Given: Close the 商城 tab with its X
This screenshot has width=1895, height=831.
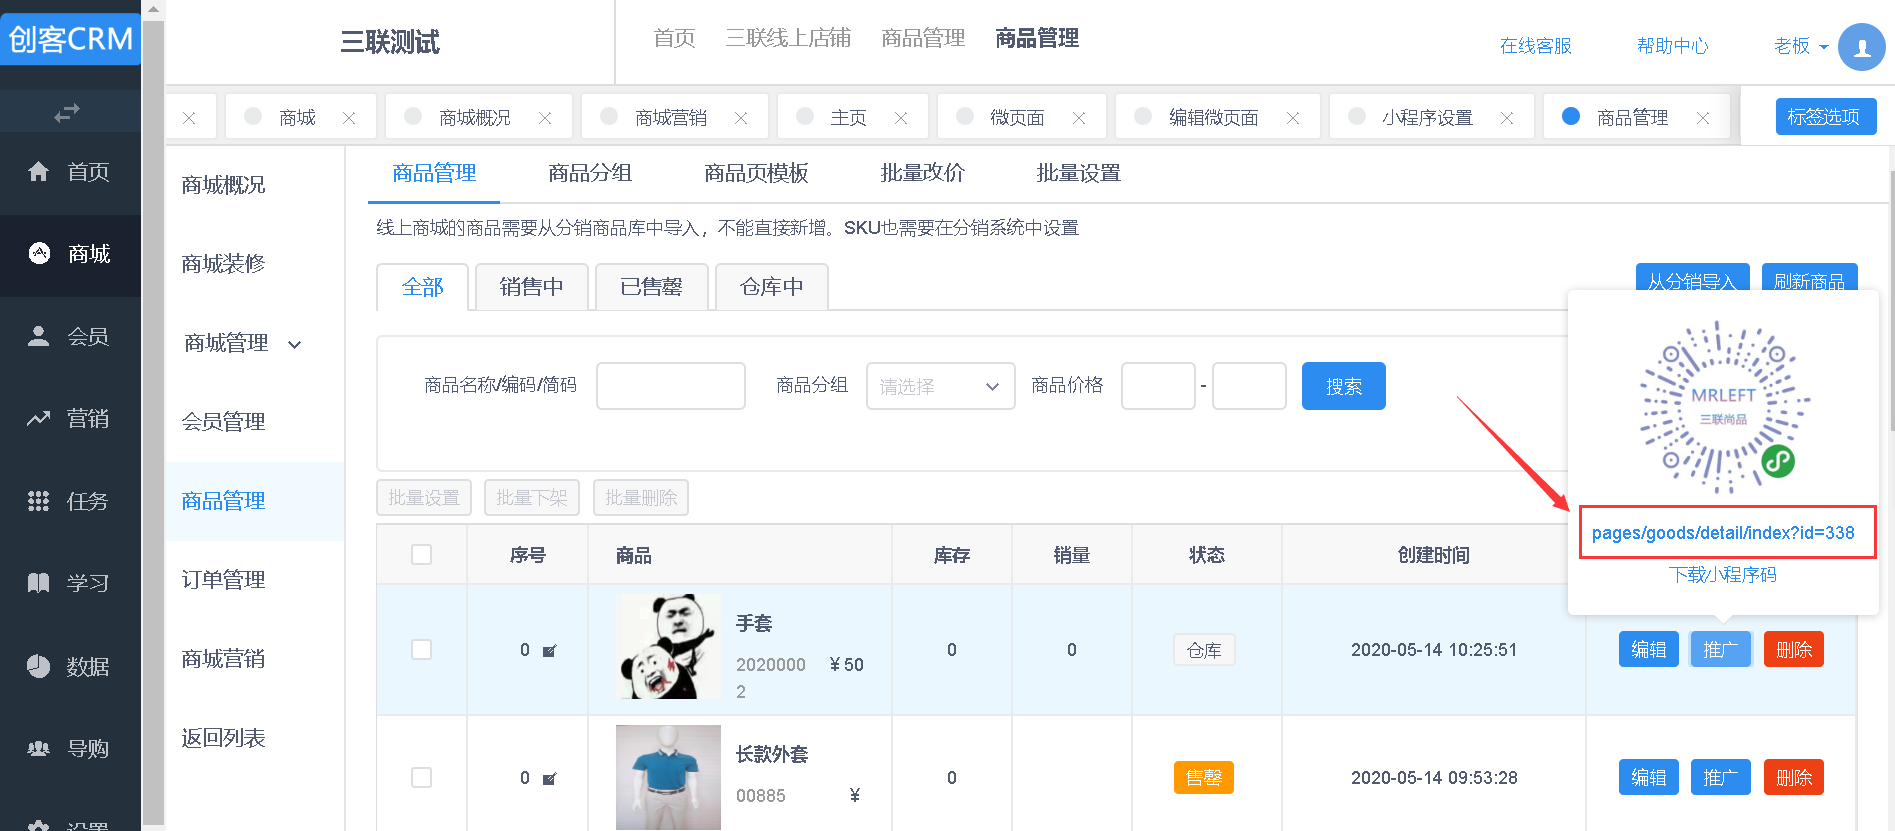Looking at the screenshot, I should [349, 118].
